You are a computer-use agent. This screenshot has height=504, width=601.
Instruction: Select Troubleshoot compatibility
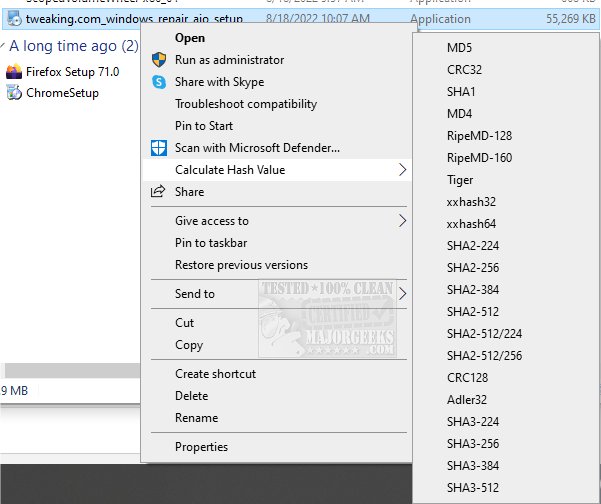tap(276, 104)
